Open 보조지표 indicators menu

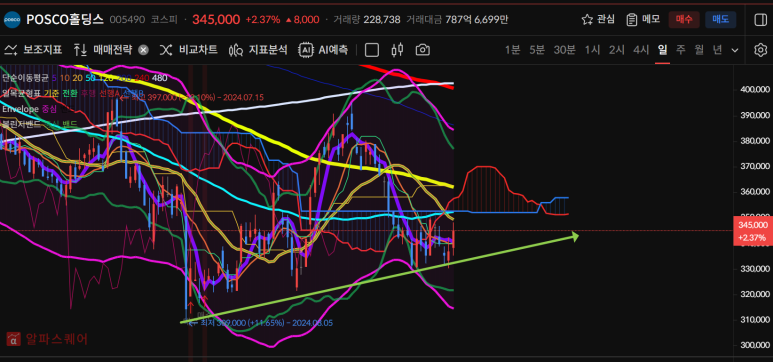(x=33, y=50)
